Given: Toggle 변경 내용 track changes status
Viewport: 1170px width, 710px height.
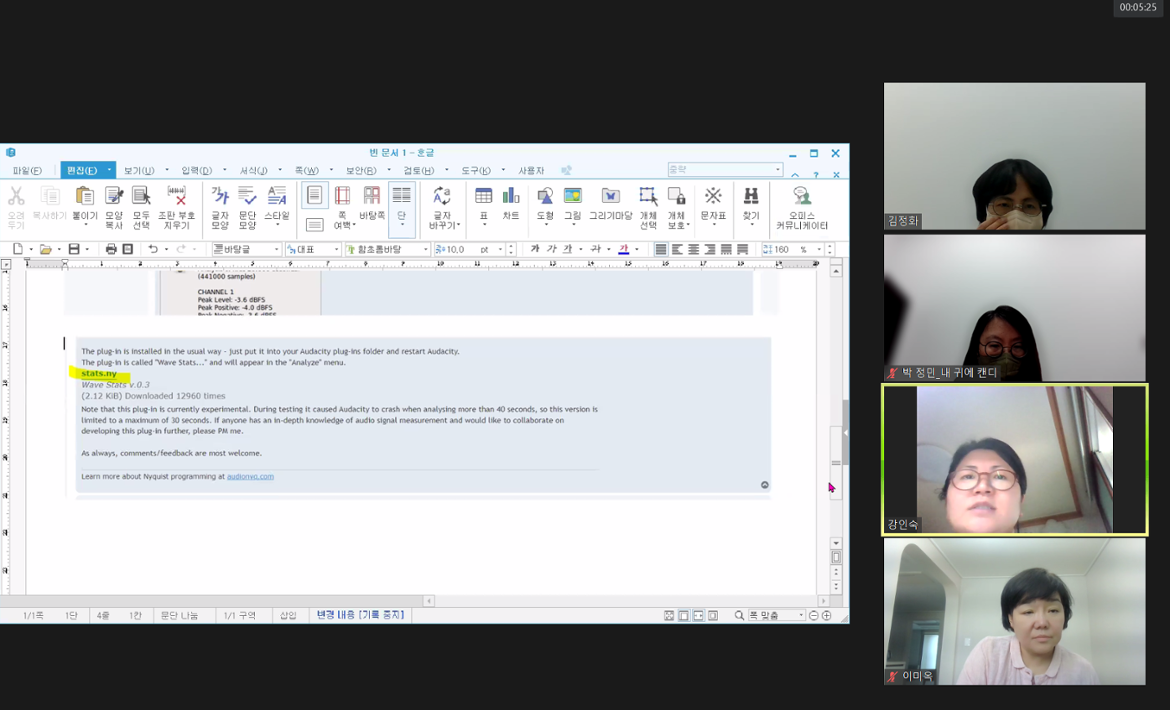Looking at the screenshot, I should point(360,615).
